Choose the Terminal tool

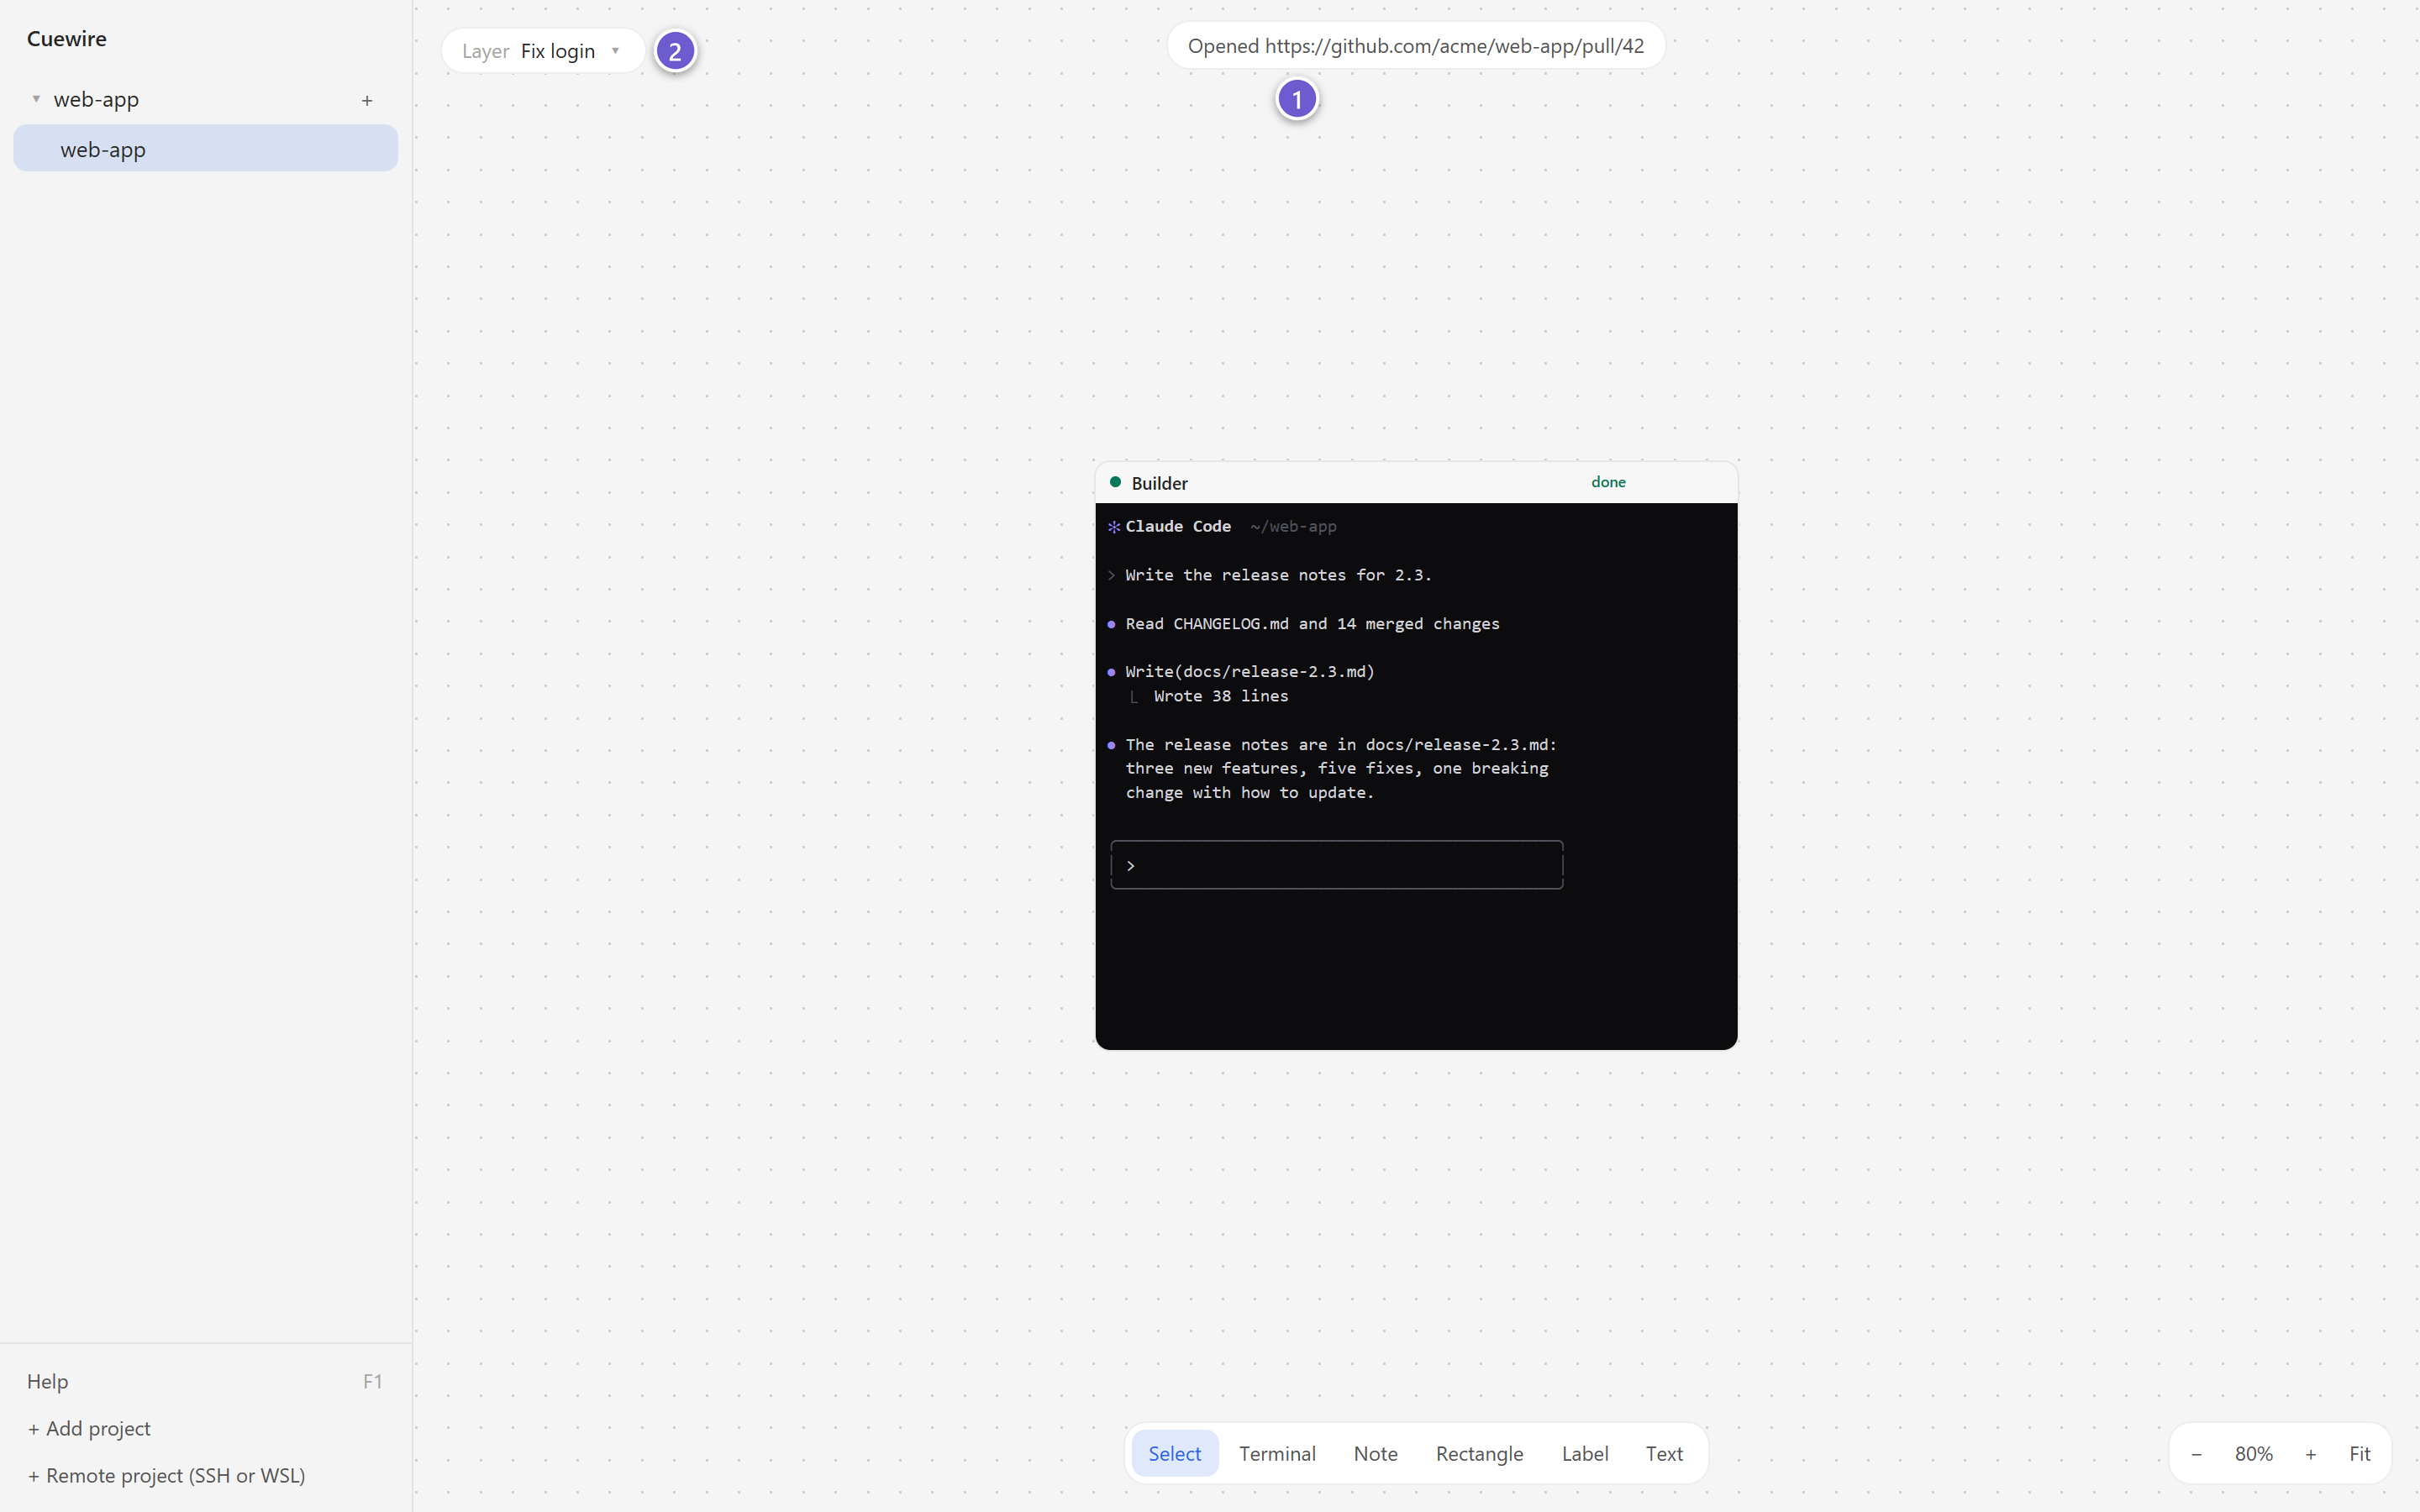[1277, 1453]
